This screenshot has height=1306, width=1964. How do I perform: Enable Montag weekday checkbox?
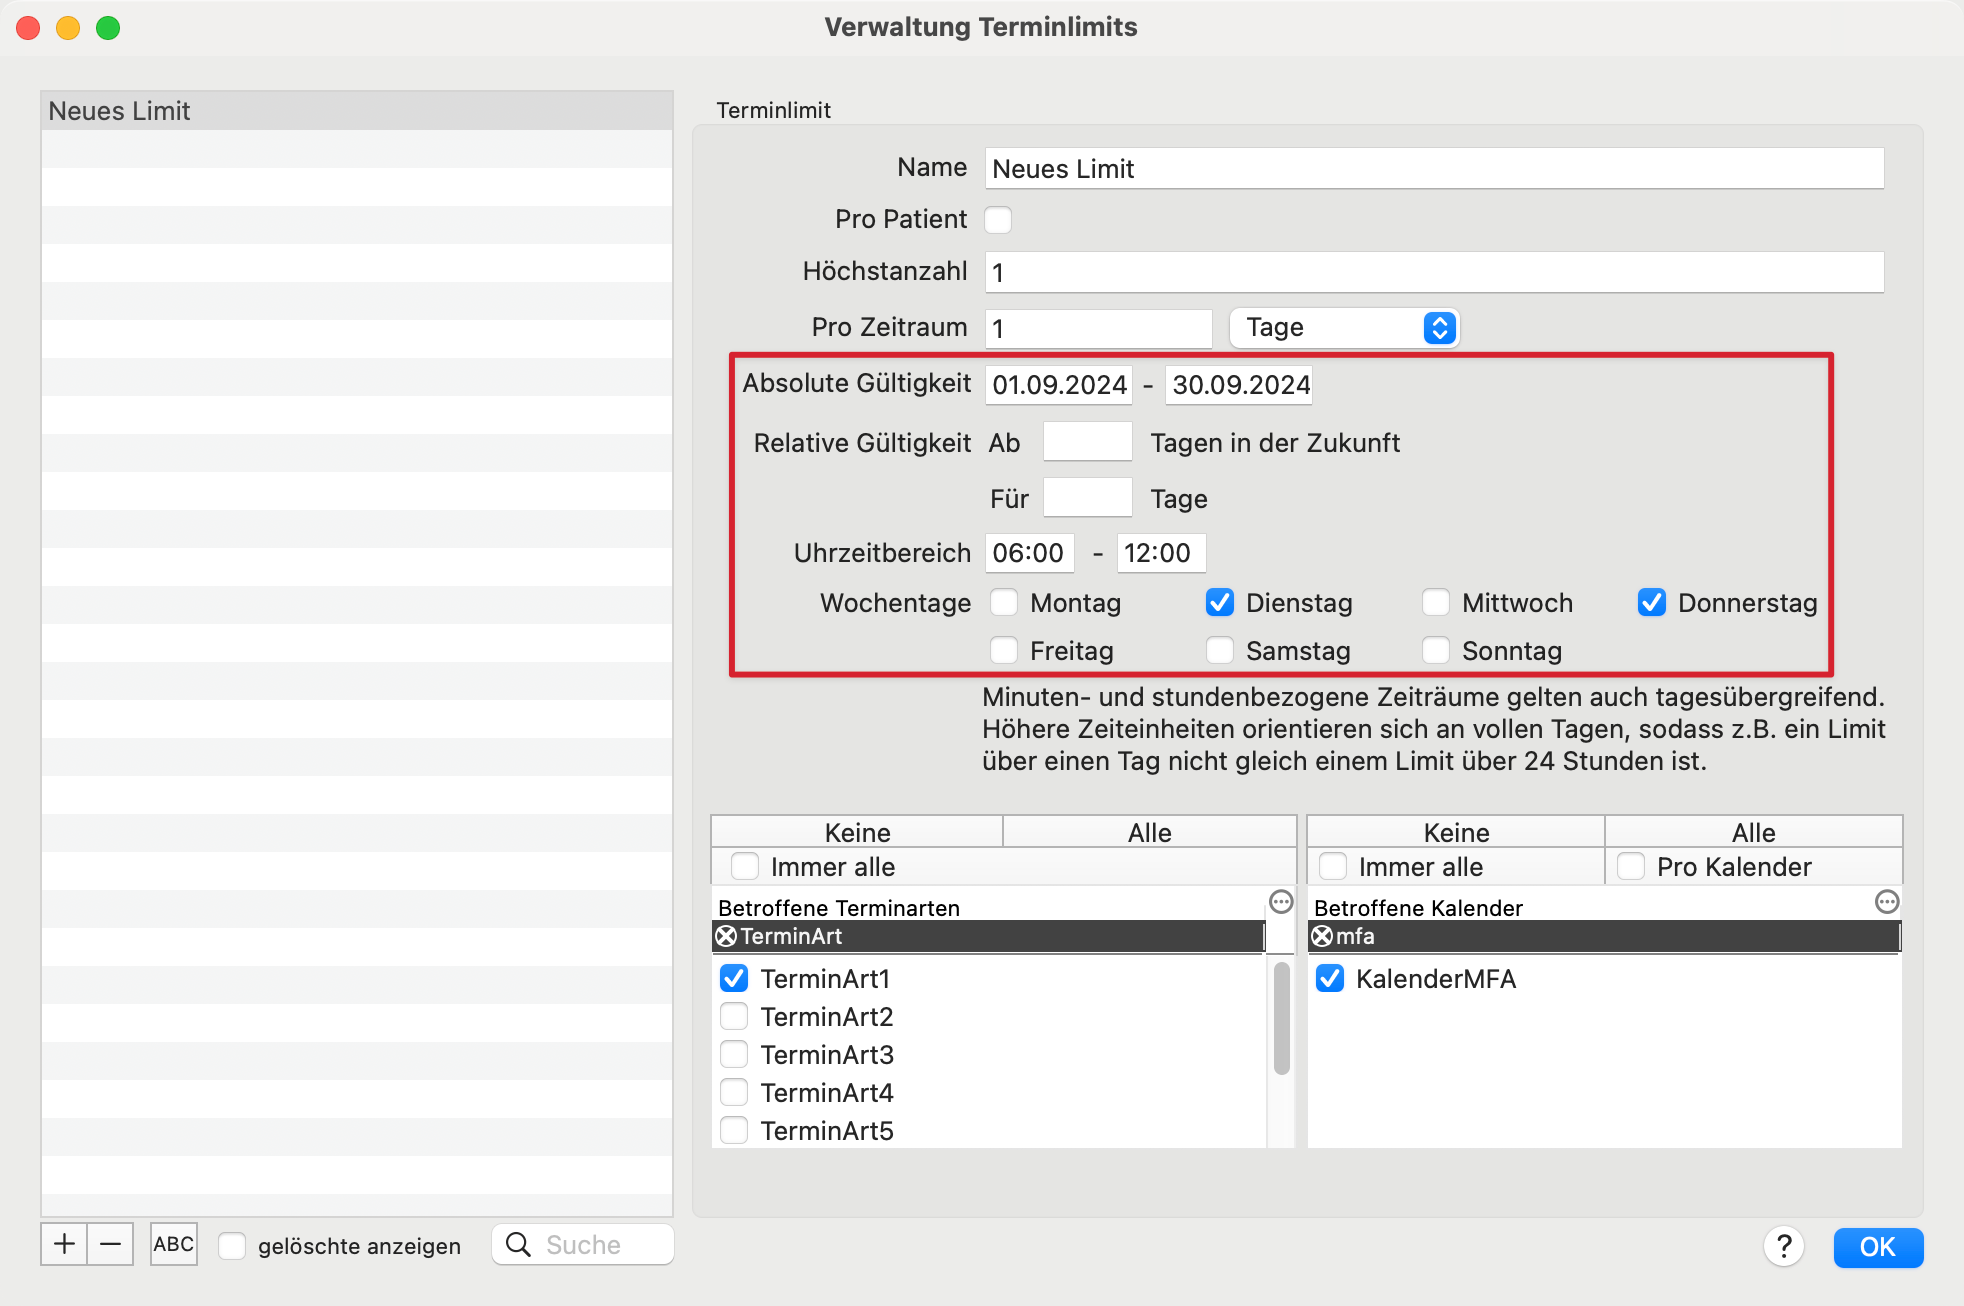click(x=1004, y=602)
